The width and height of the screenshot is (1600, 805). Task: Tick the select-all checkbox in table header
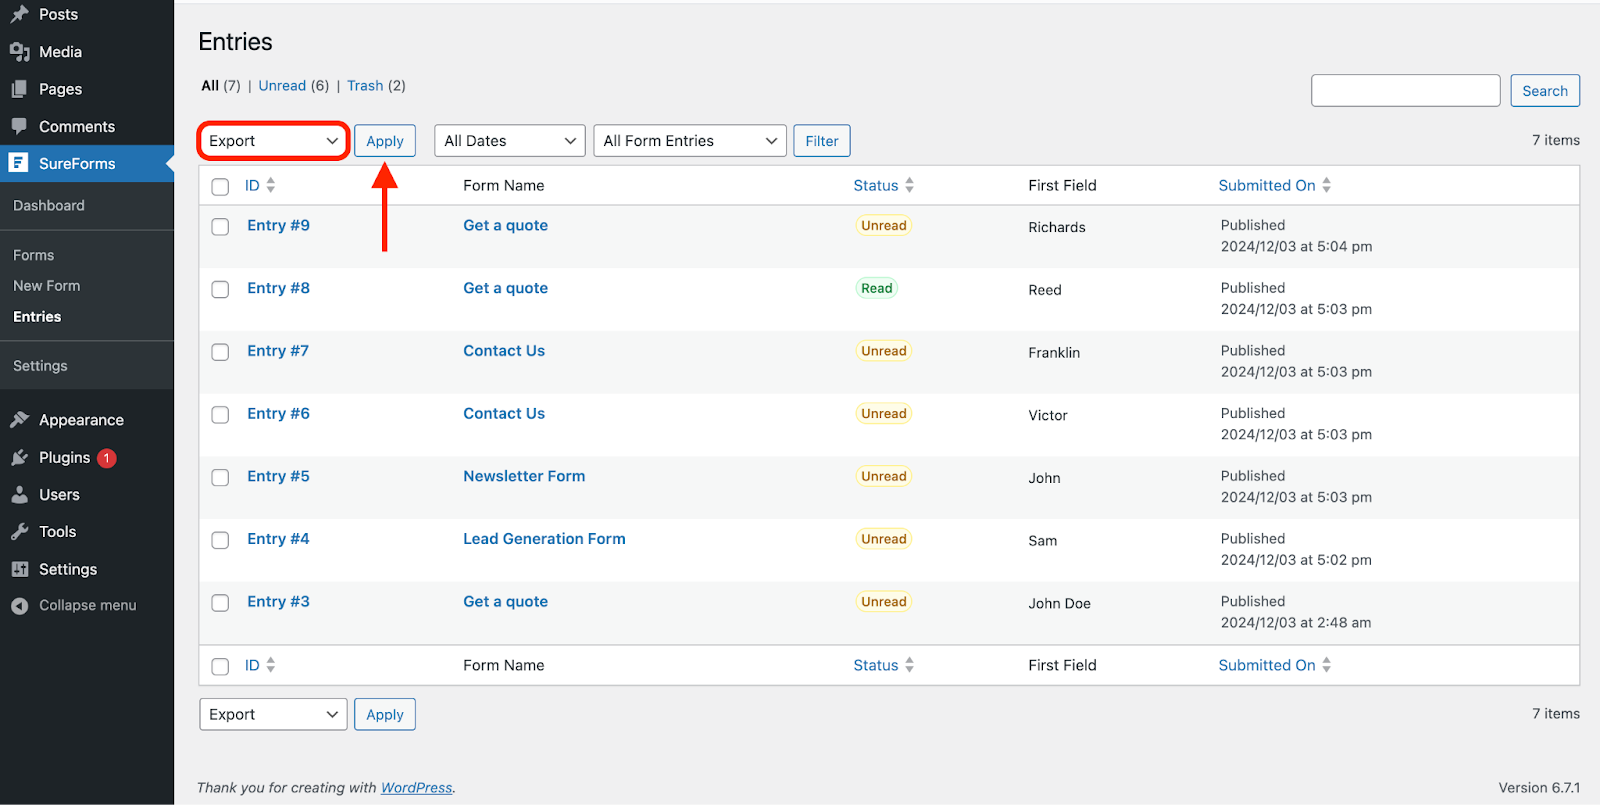pos(221,187)
